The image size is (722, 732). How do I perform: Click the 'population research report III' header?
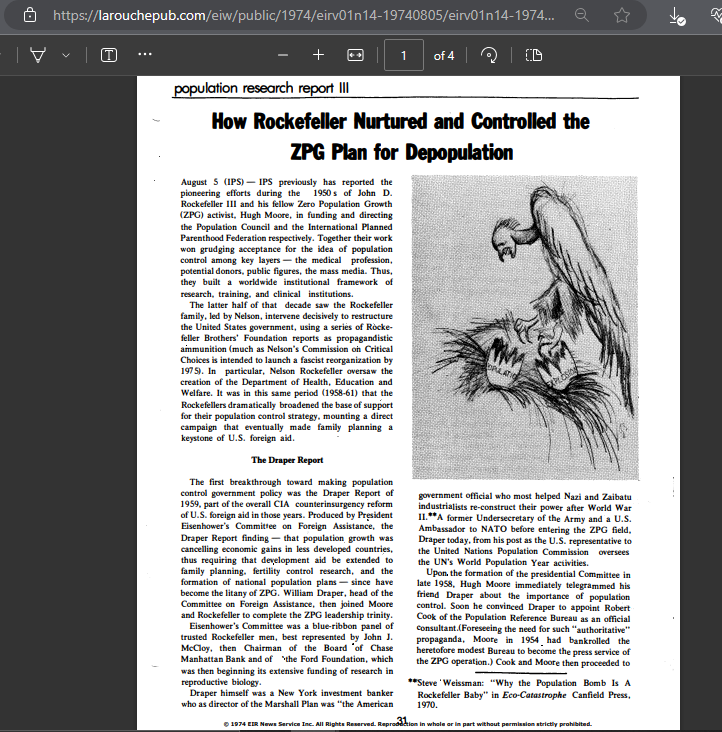261,88
